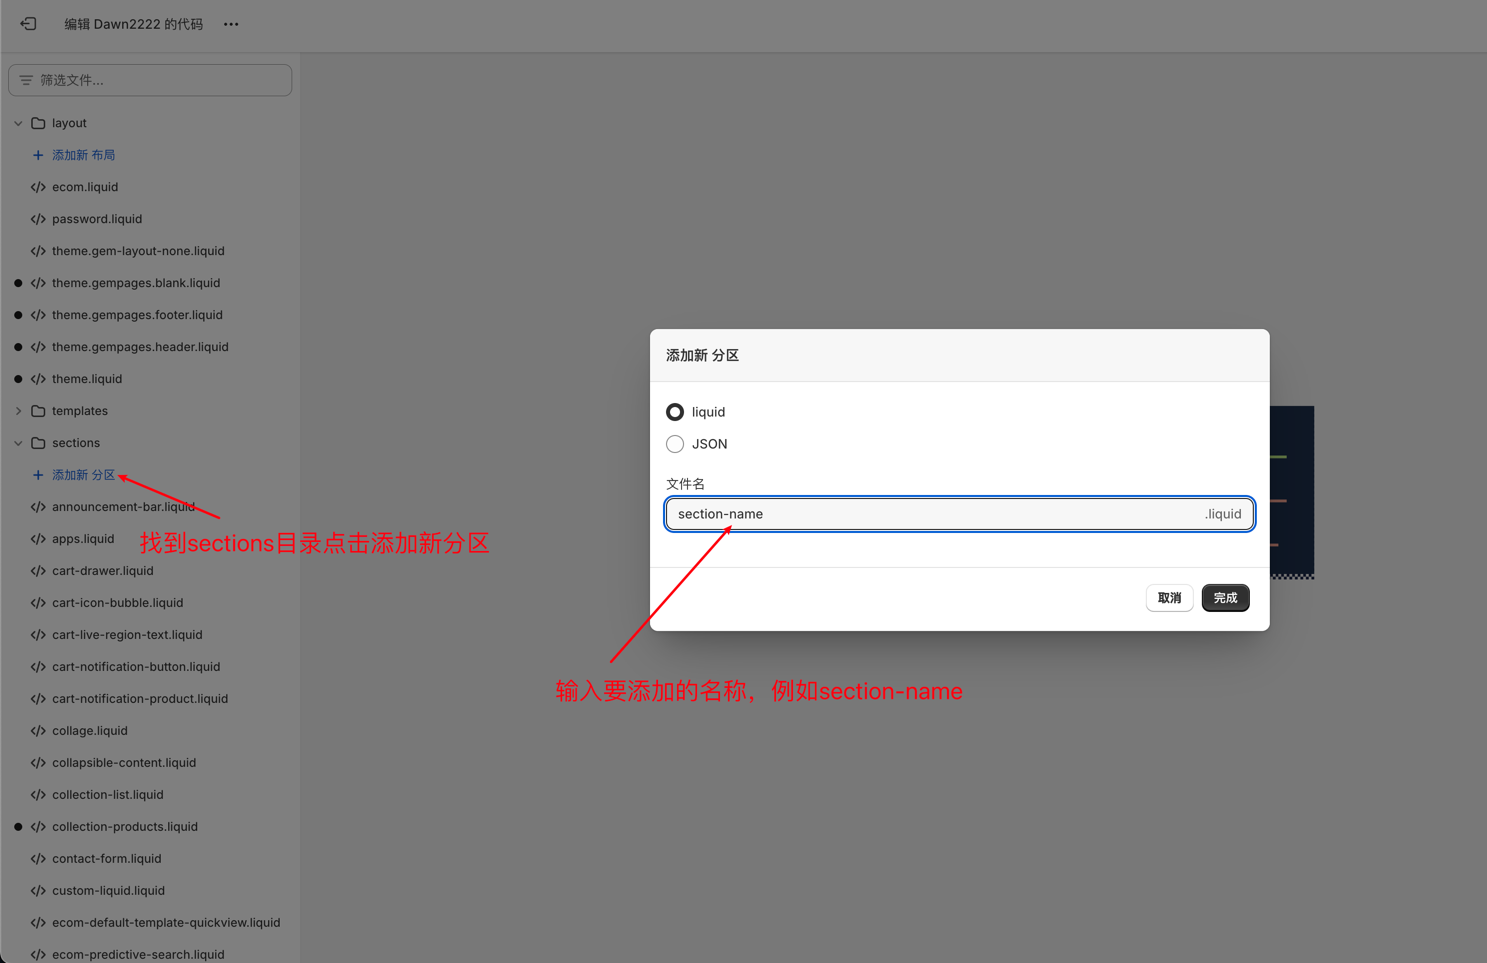The height and width of the screenshot is (963, 1487).
Task: Click the filter icon in the search box
Action: point(26,80)
